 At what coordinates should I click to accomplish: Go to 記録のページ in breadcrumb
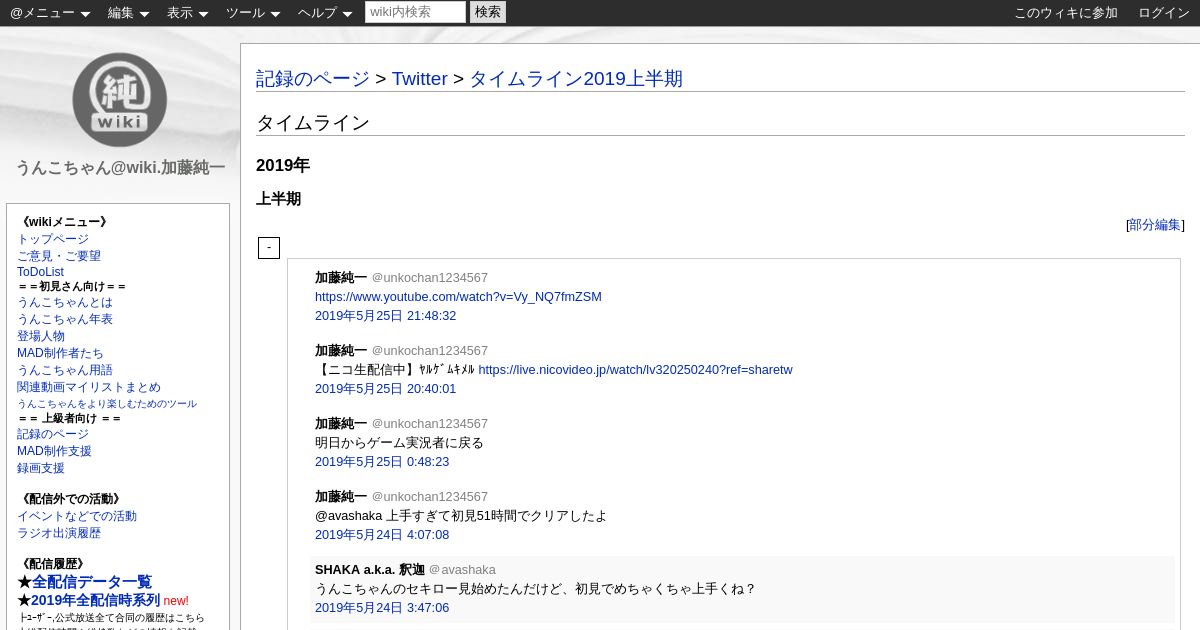click(313, 79)
